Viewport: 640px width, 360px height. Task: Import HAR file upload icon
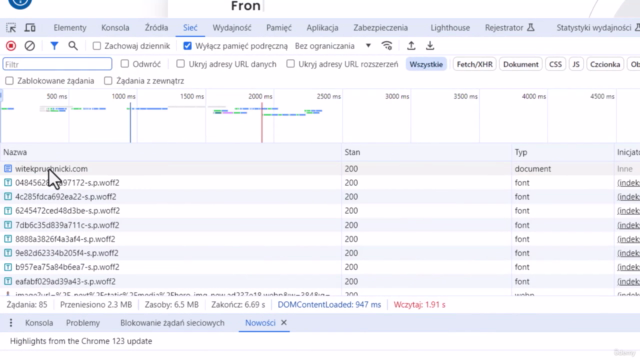click(411, 46)
